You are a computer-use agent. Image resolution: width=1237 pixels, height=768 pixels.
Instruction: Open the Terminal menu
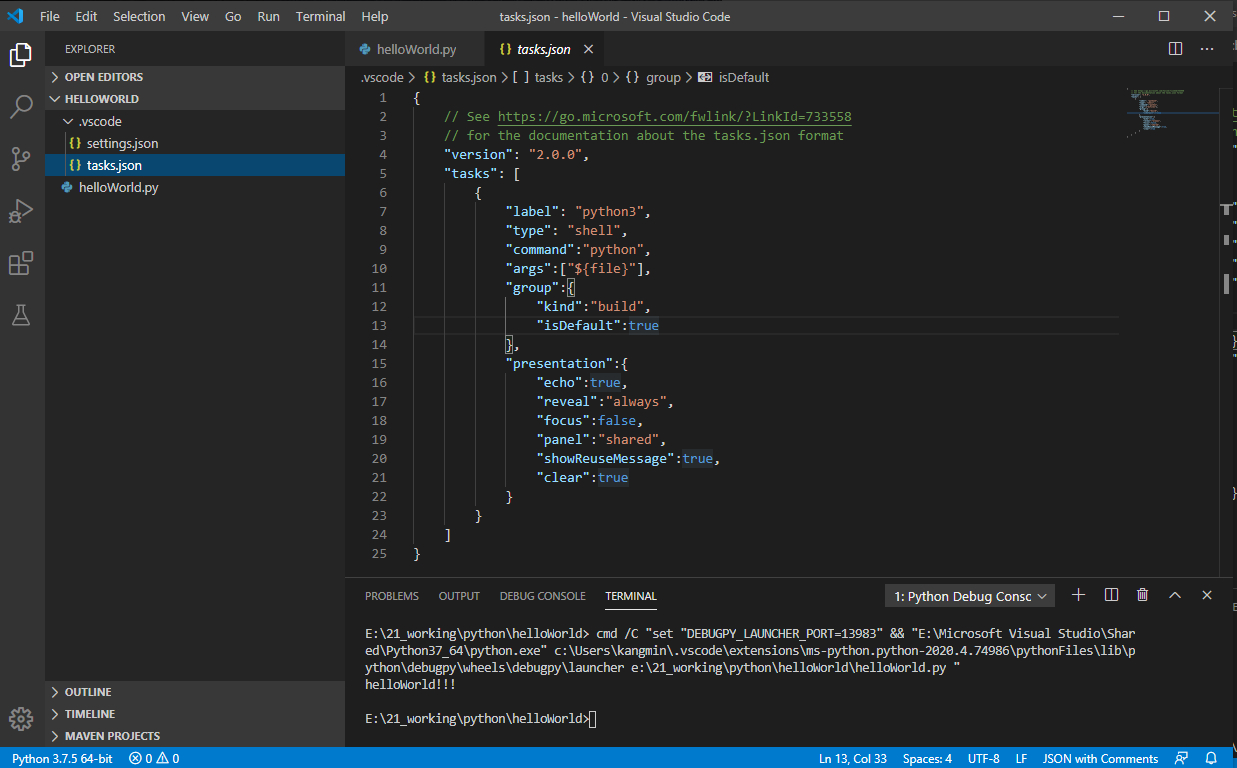(x=321, y=16)
